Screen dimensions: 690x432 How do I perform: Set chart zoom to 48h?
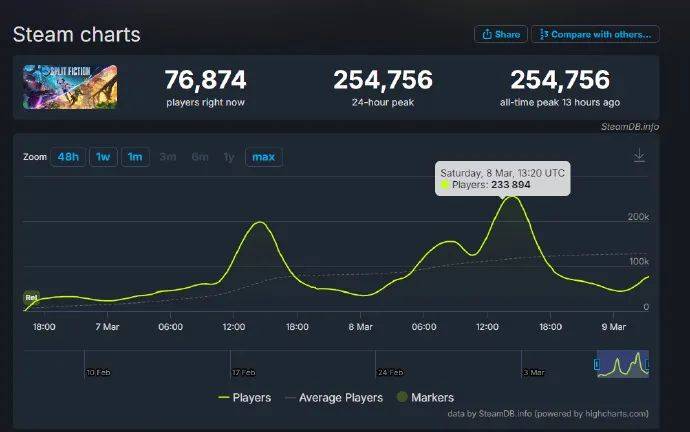68,157
